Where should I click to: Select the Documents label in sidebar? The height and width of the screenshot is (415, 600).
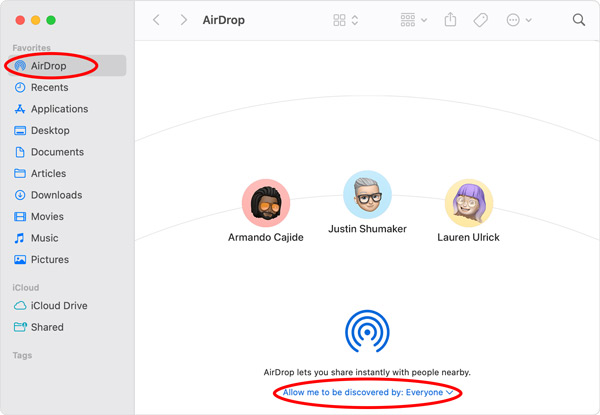(57, 152)
